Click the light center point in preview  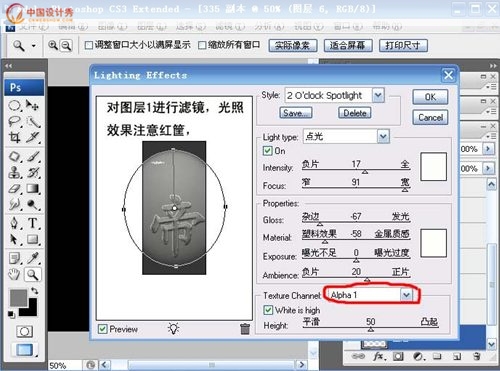[x=174, y=208]
